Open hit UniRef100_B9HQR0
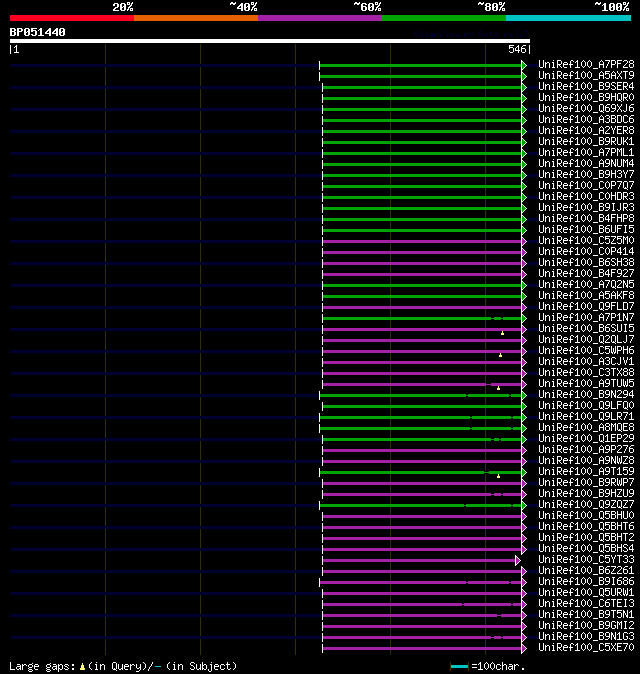This screenshot has width=640, height=674. tap(586, 98)
